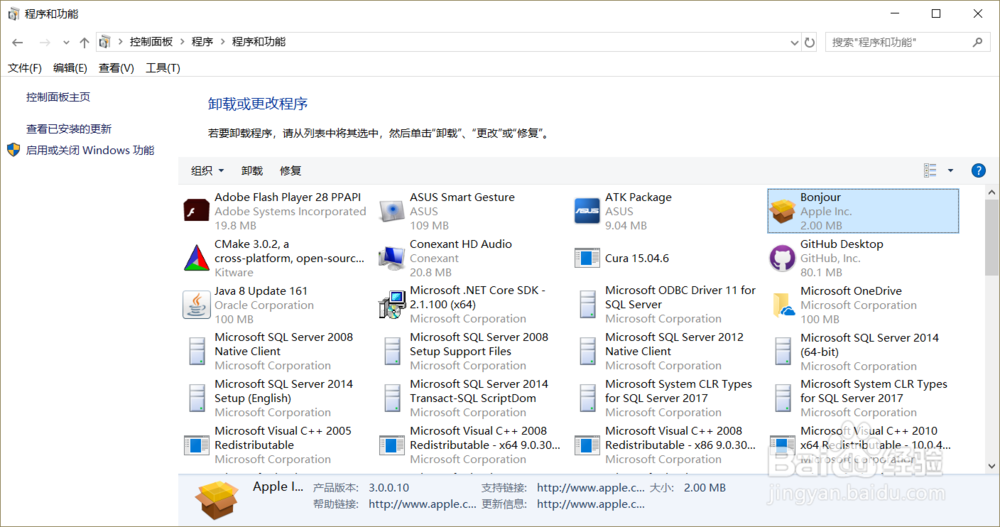Click the program list scrollbar down arrow
Image resolution: width=1000 pixels, height=527 pixels.
point(992,466)
